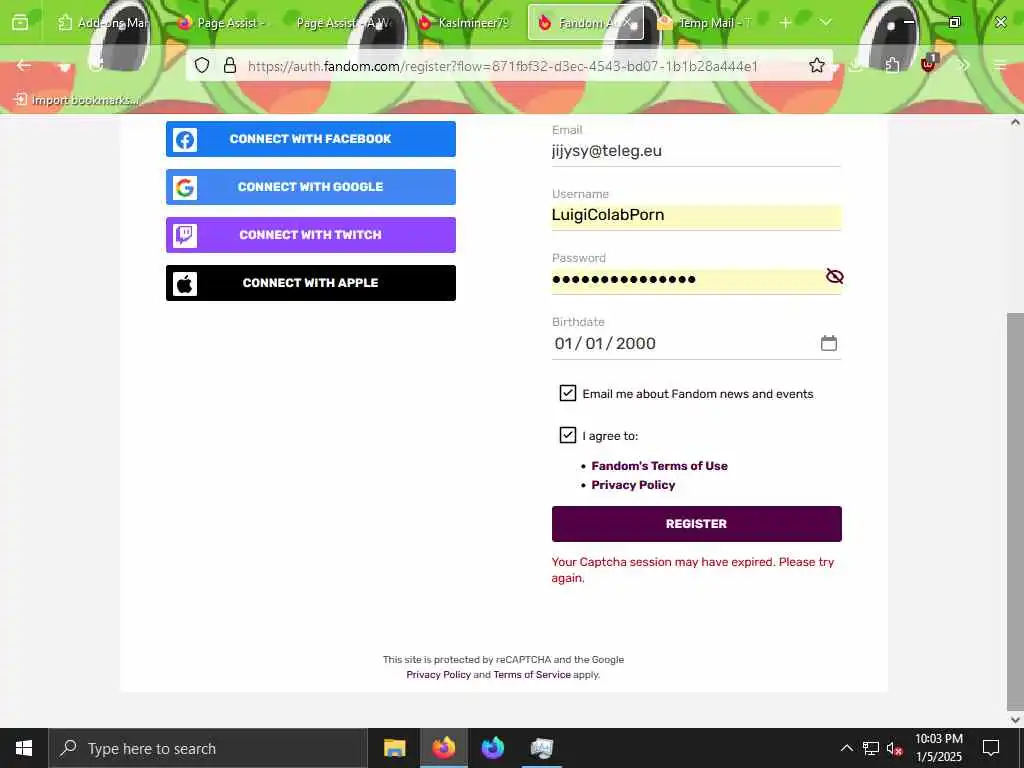The width and height of the screenshot is (1024, 768).
Task: Open Fandom's Terms of Use link
Action: (x=660, y=466)
